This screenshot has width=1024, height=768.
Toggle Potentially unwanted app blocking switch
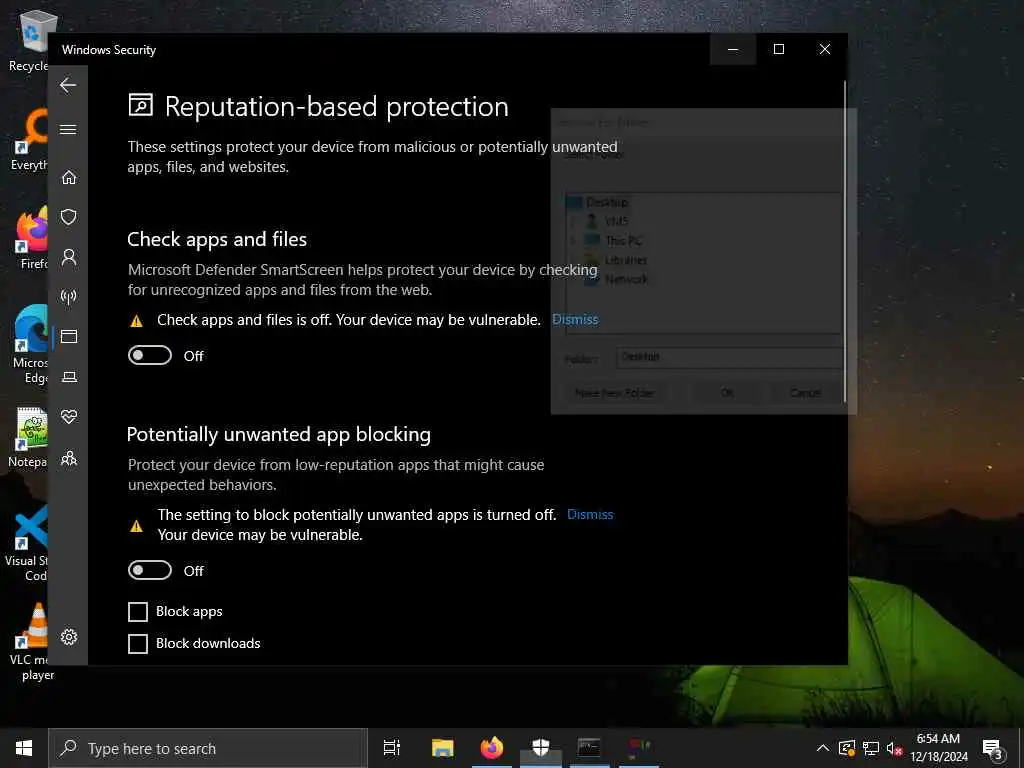(x=150, y=570)
